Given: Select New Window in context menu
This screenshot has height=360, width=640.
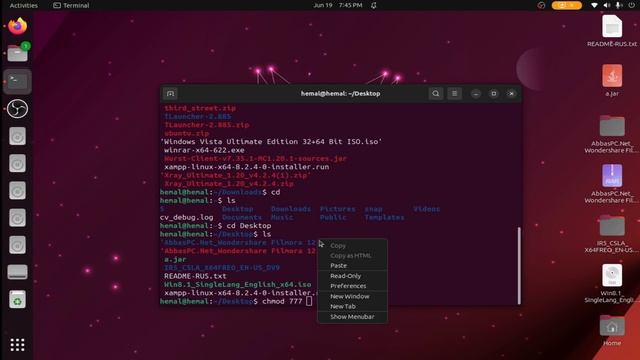Looking at the screenshot, I should (x=350, y=296).
